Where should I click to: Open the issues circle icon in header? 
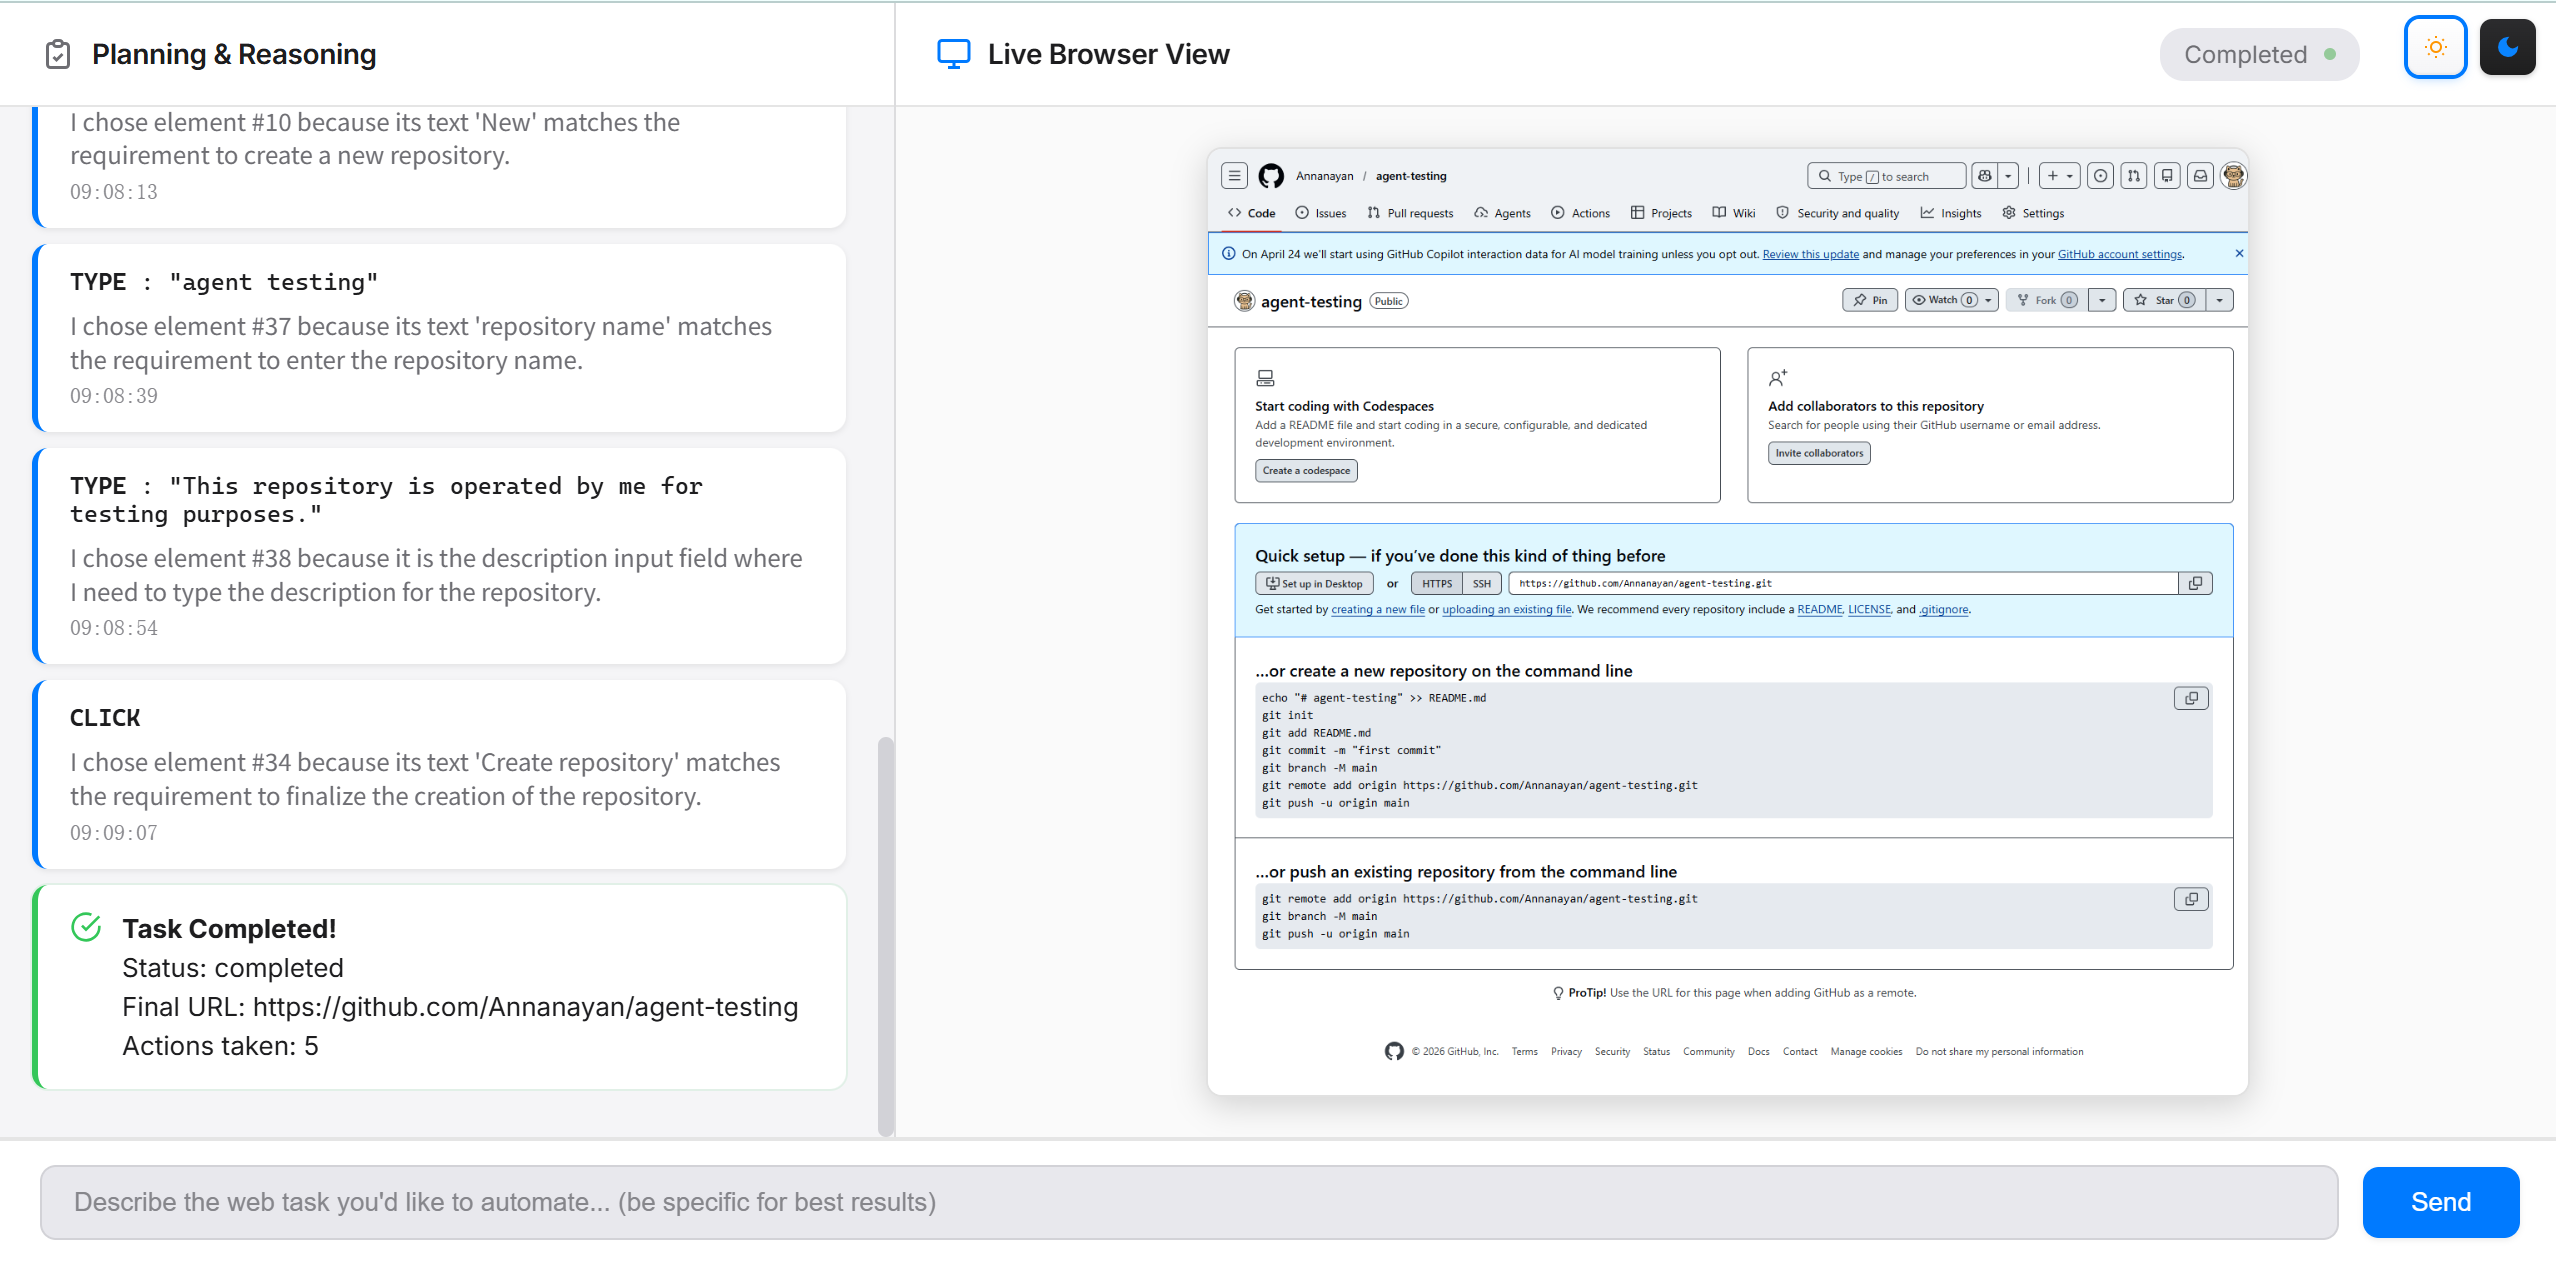tap(2100, 176)
